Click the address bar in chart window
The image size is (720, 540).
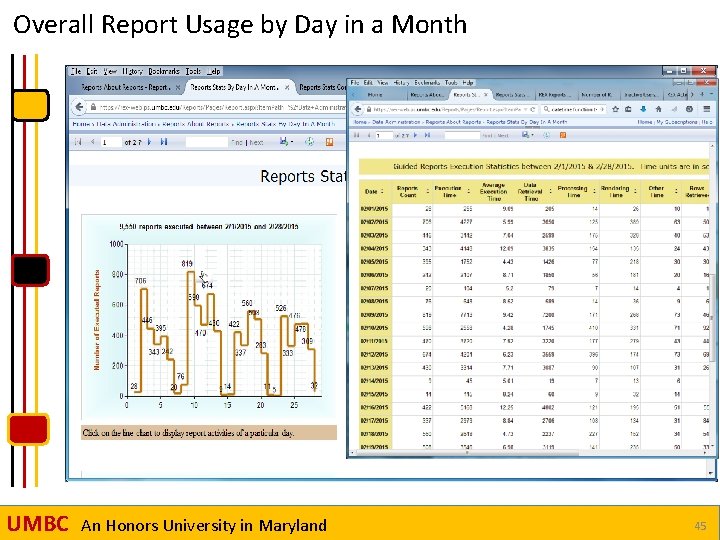coord(217,107)
